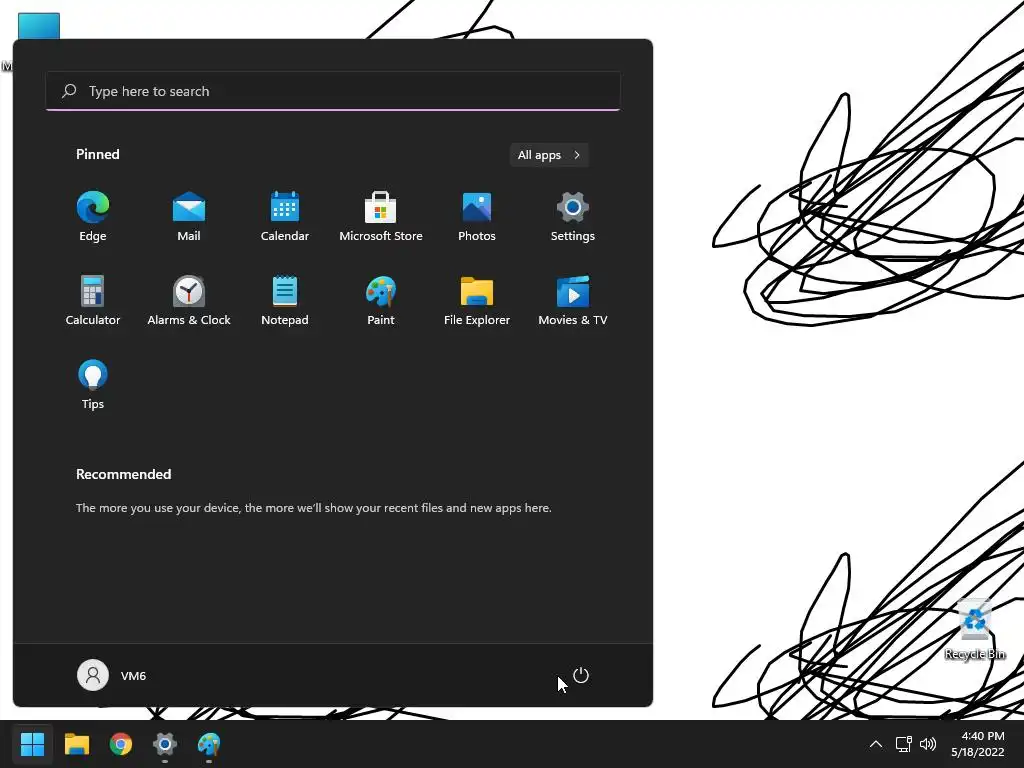Open network status in system tray
Screen dimensions: 1024x768
pos(903,744)
